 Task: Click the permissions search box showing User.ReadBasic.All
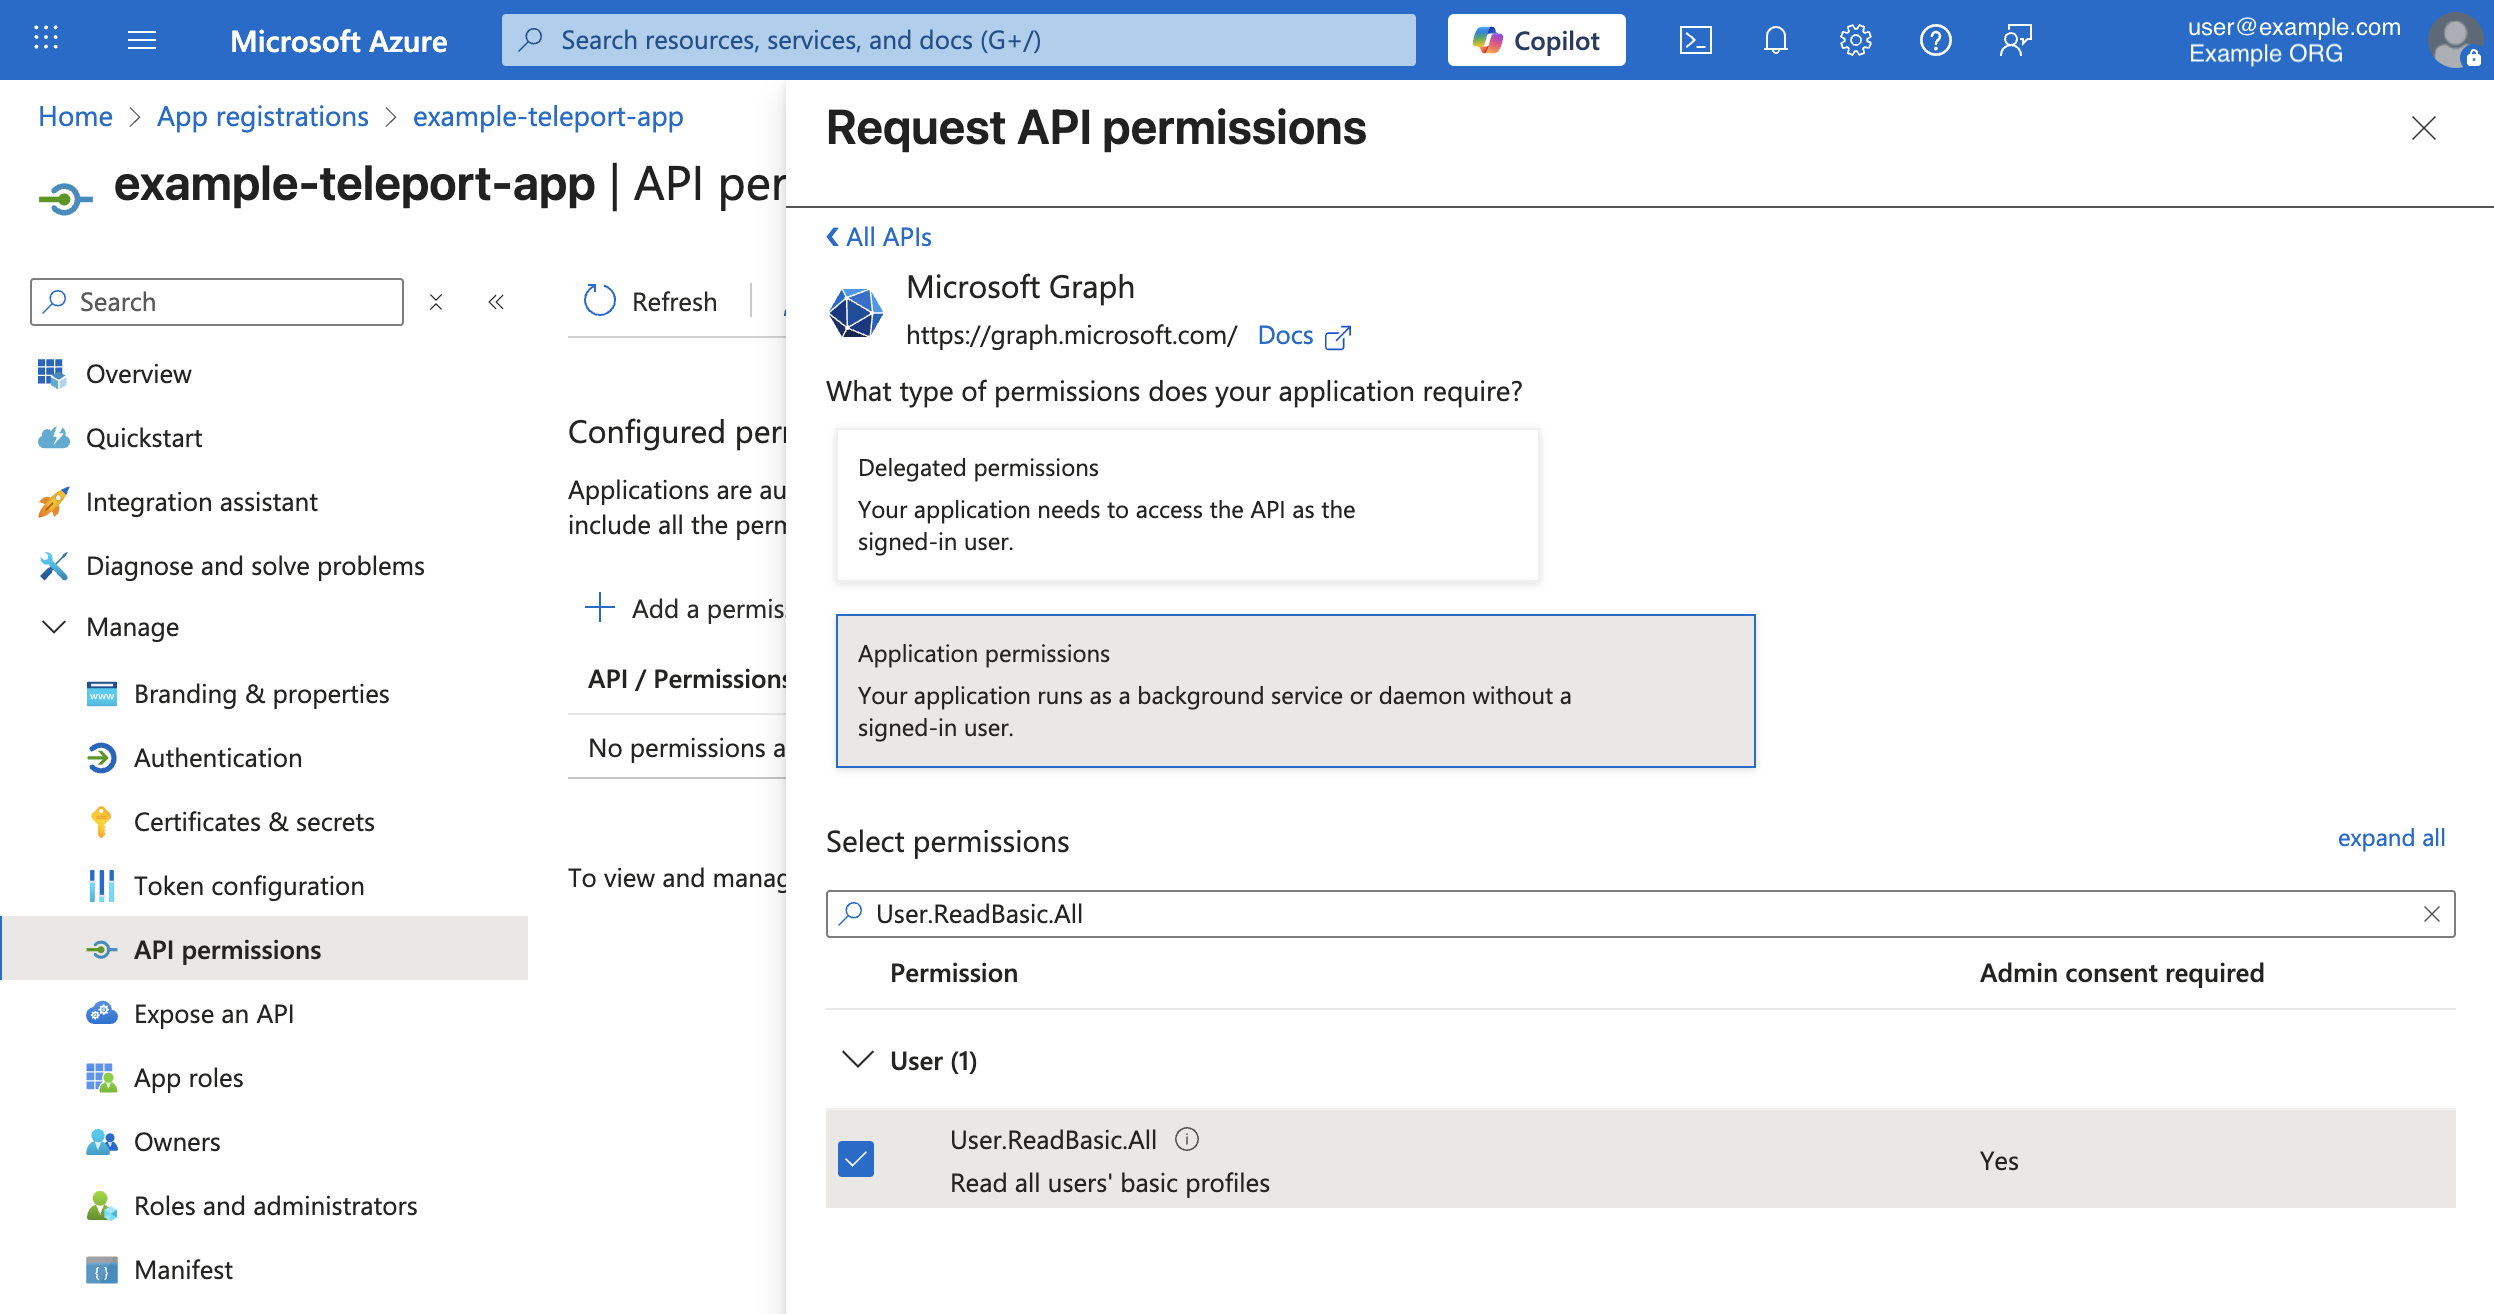coord(1400,913)
